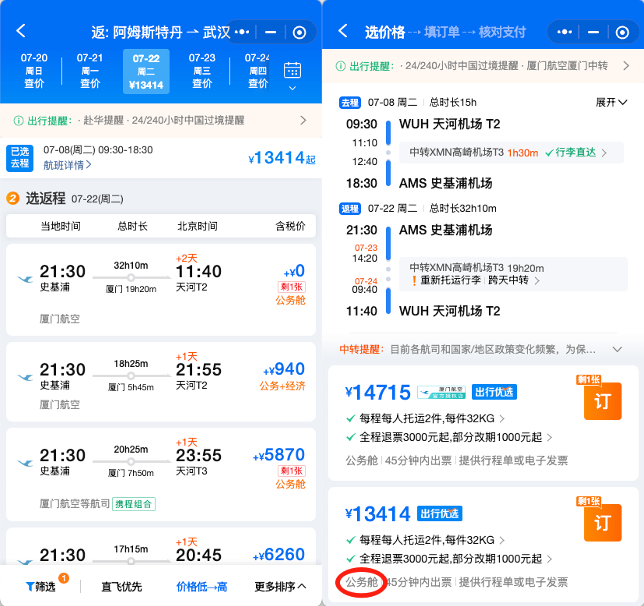Open the date calendar icon
The height and width of the screenshot is (606, 644).
(292, 70)
